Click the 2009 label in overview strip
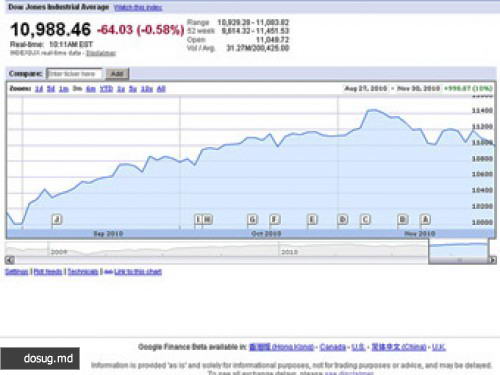500x375 pixels. click(x=59, y=252)
